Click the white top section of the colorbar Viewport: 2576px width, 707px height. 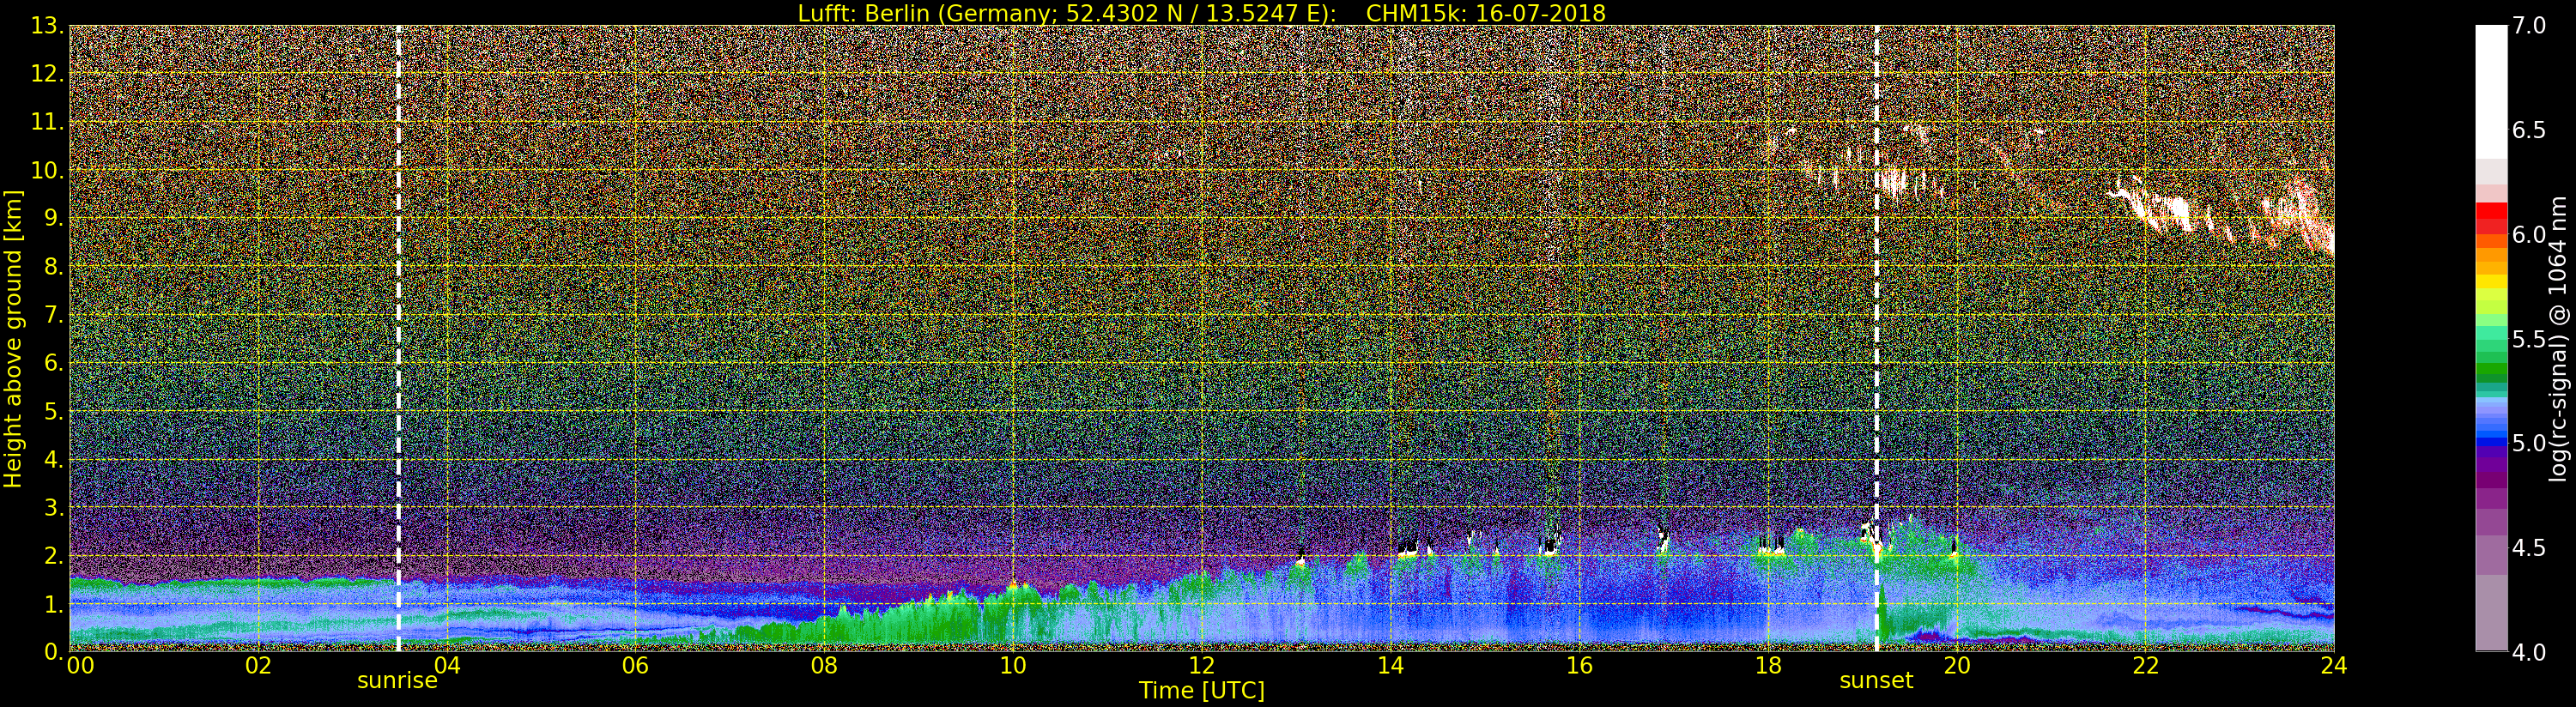pos(2491,92)
